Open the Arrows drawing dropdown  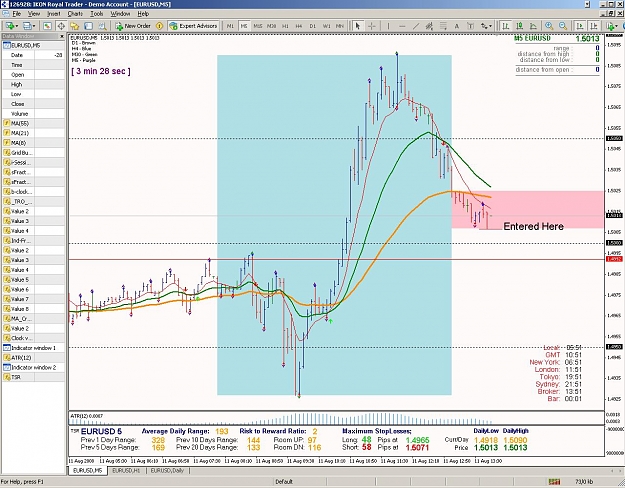click(486, 26)
